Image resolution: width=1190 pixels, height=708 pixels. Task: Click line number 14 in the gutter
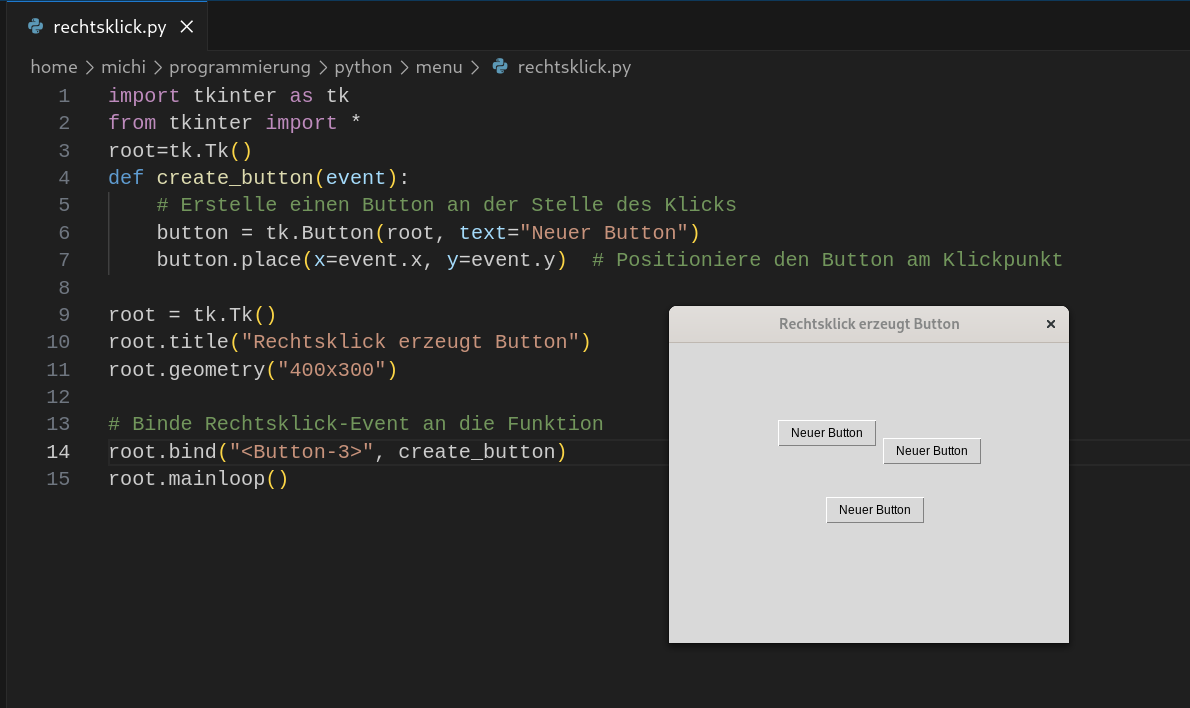[58, 452]
